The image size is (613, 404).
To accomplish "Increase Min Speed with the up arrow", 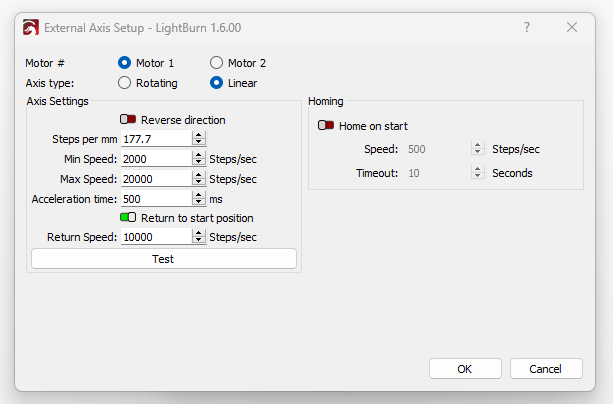I will [x=199, y=155].
